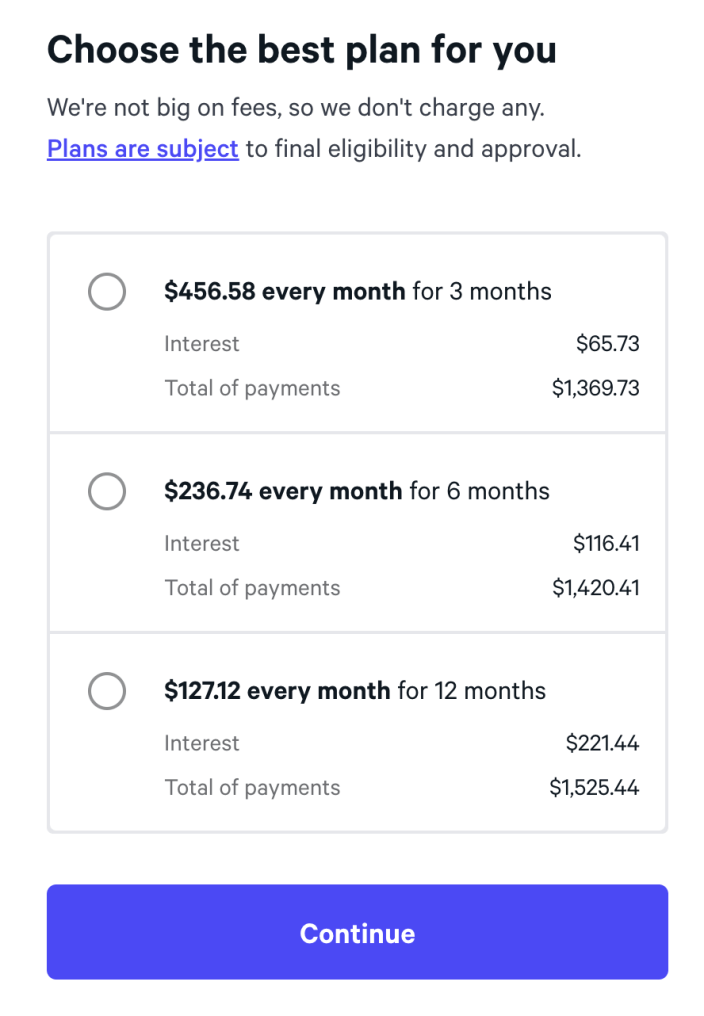Click the "$127.12 every month" plan title
This screenshot has height=1016, width=704.
point(277,691)
